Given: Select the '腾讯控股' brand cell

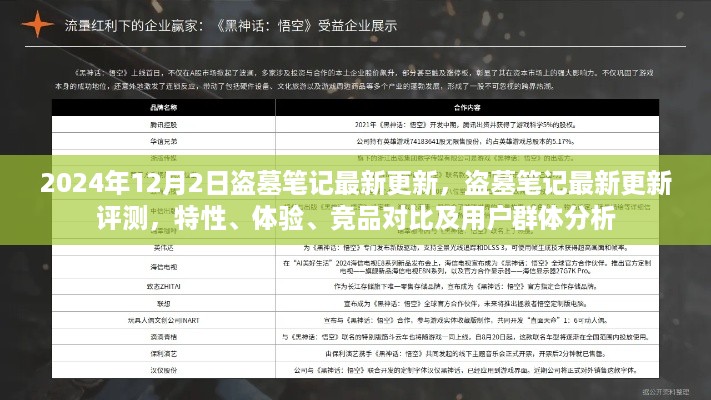Looking at the screenshot, I should point(164,124).
